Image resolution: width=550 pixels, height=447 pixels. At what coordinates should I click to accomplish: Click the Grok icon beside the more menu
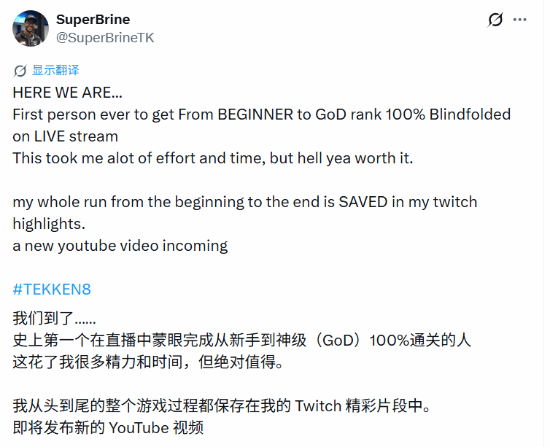tap(495, 20)
